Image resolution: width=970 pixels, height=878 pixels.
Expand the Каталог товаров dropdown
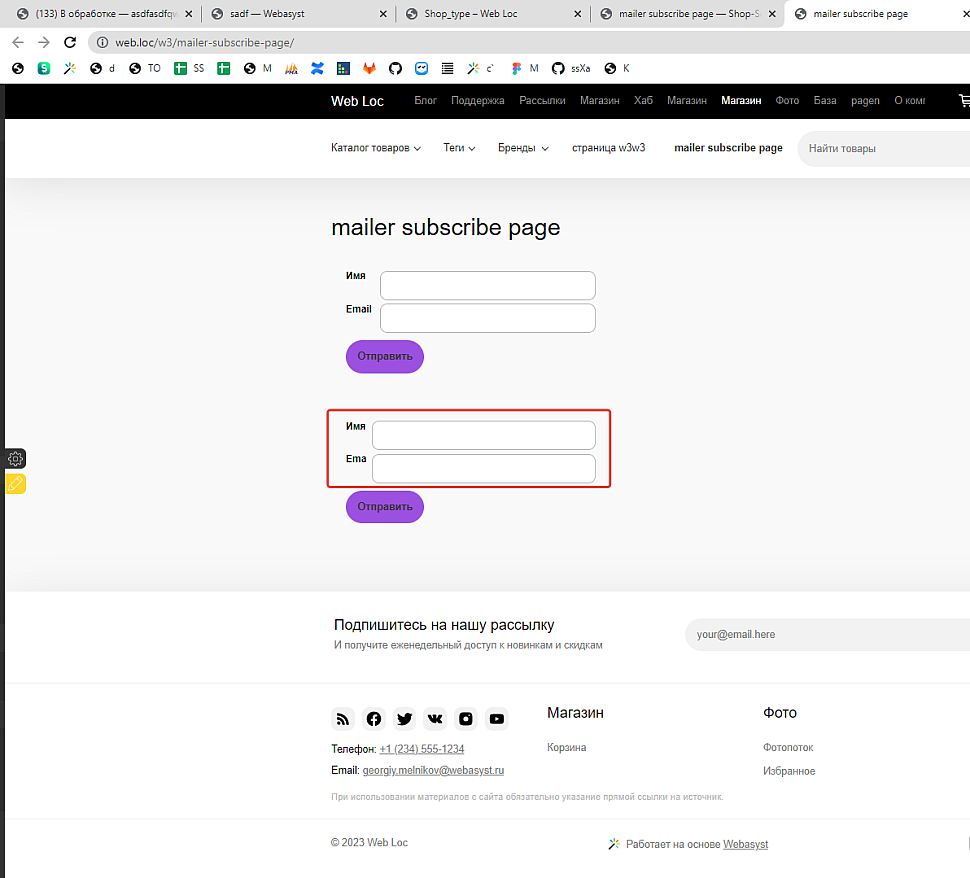click(x=375, y=148)
